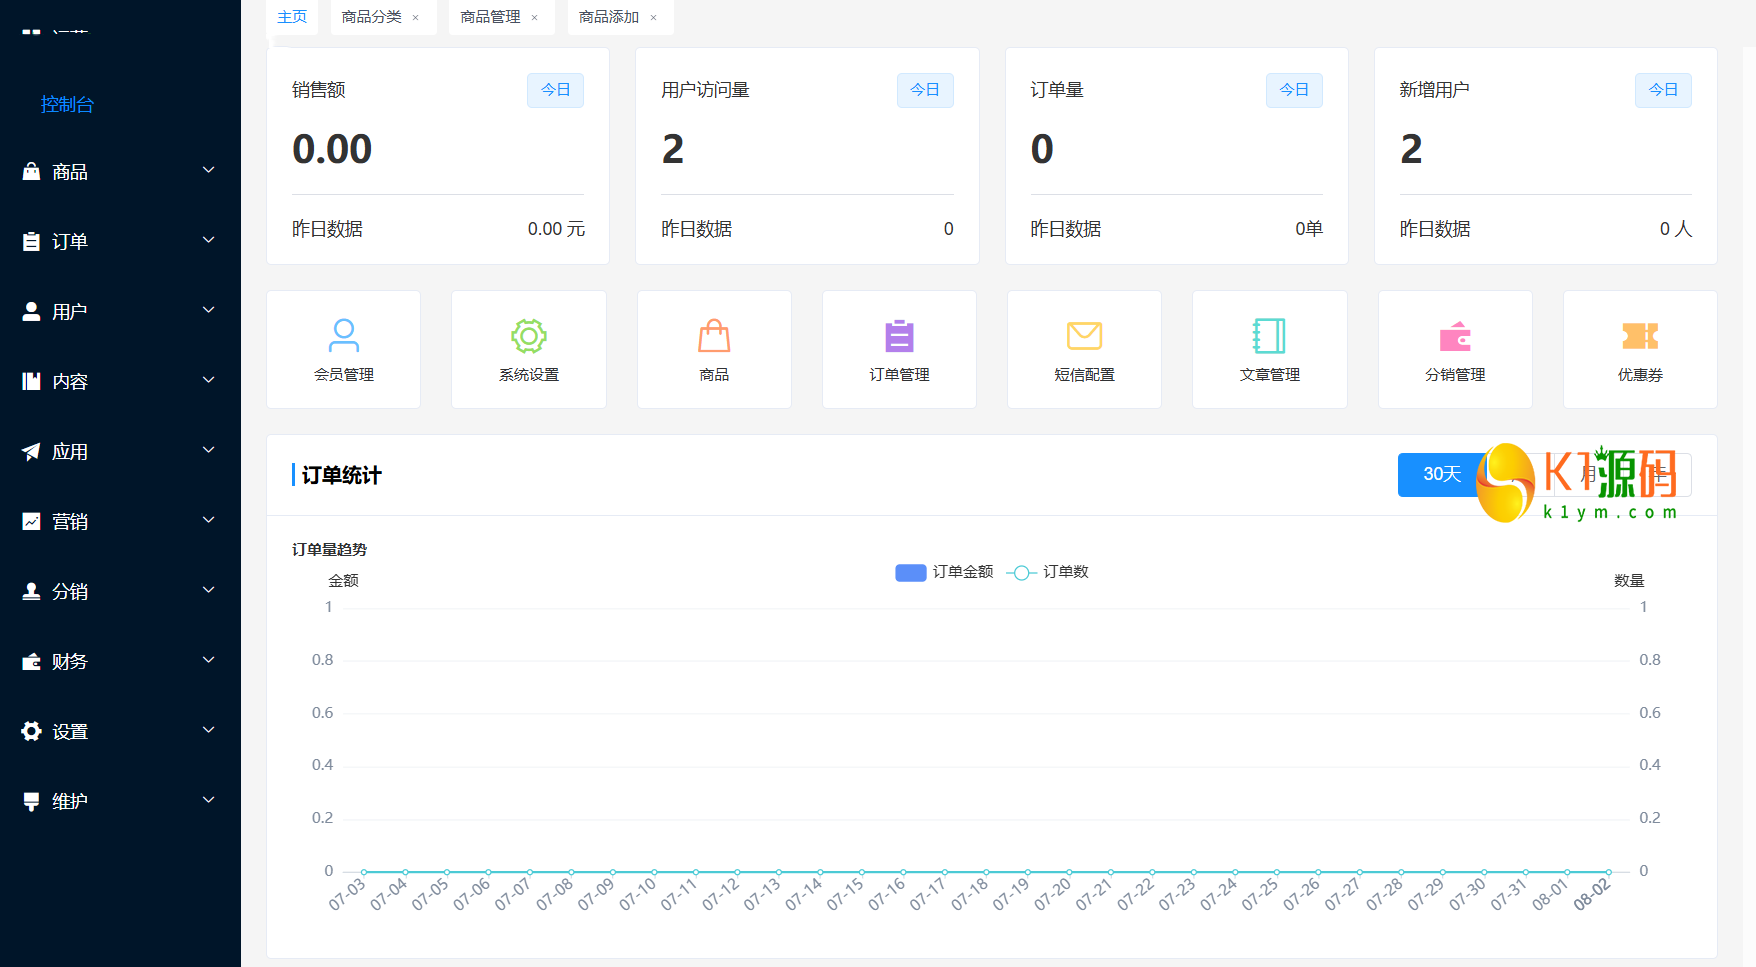Click the 今日 badge on 用户访问量 card

(925, 90)
